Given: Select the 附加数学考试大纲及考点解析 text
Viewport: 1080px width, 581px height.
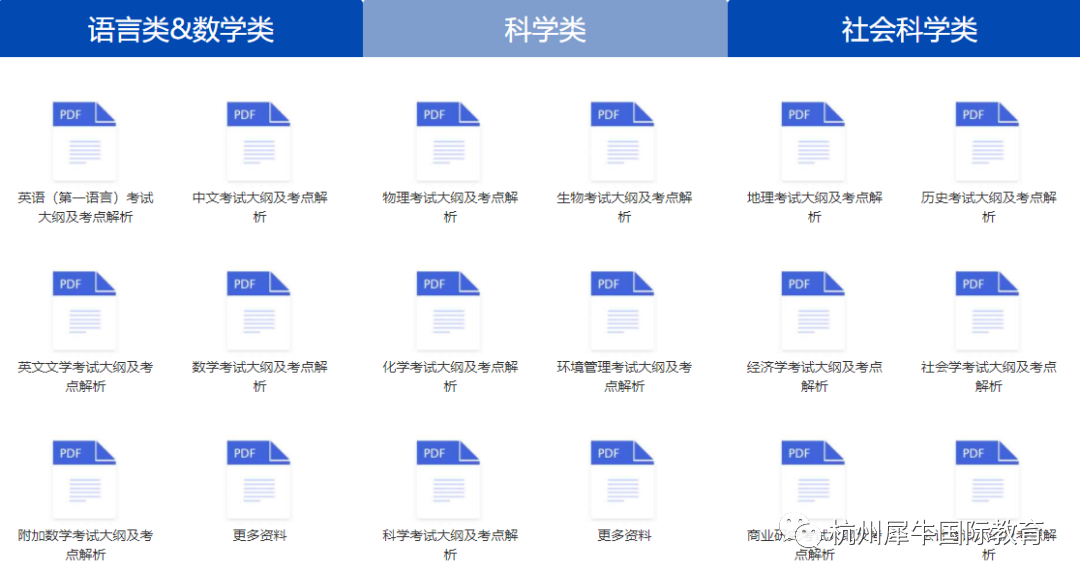Looking at the screenshot, I should [x=85, y=545].
